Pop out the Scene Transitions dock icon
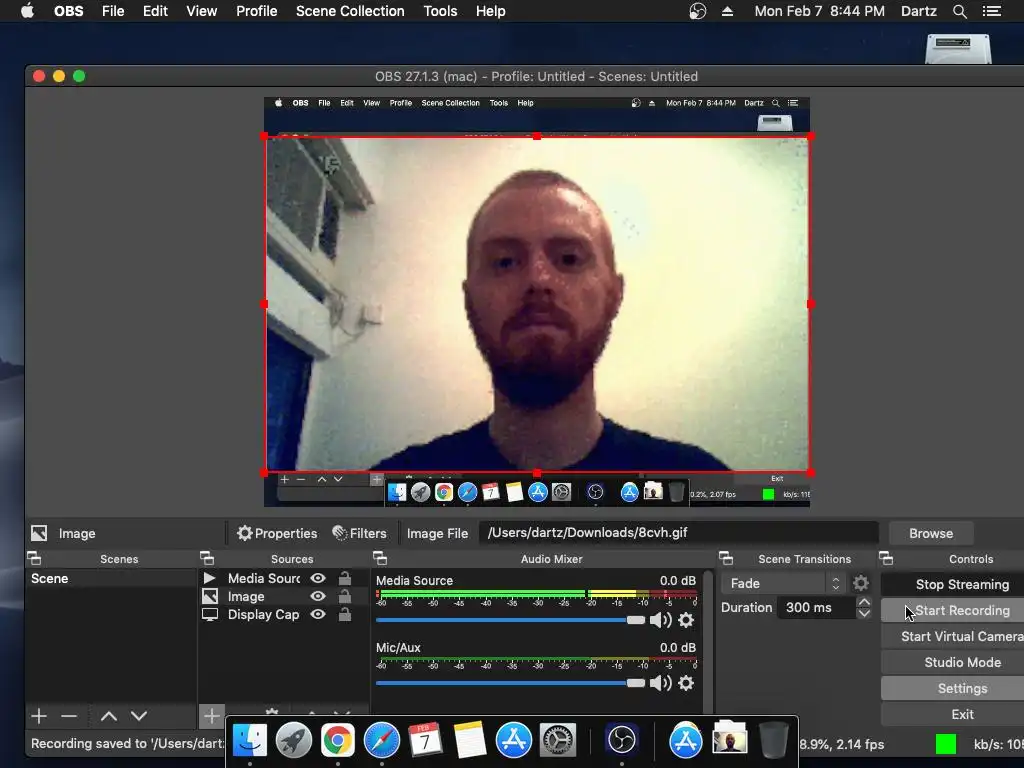This screenshot has width=1024, height=768. 726,558
